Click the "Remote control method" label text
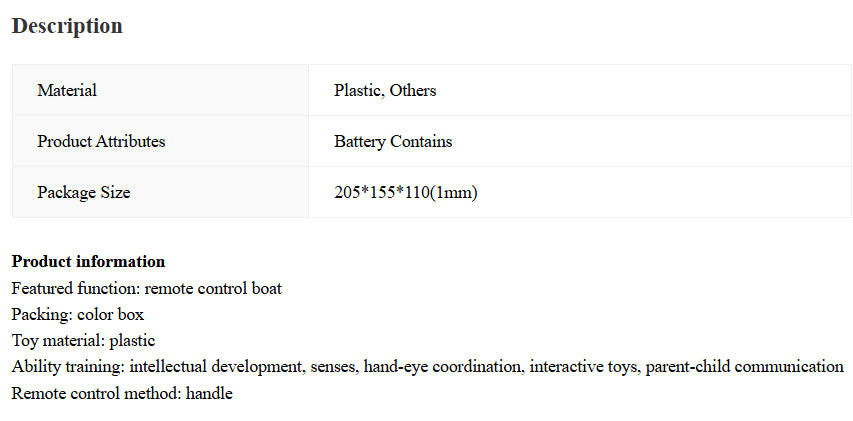 coord(95,393)
